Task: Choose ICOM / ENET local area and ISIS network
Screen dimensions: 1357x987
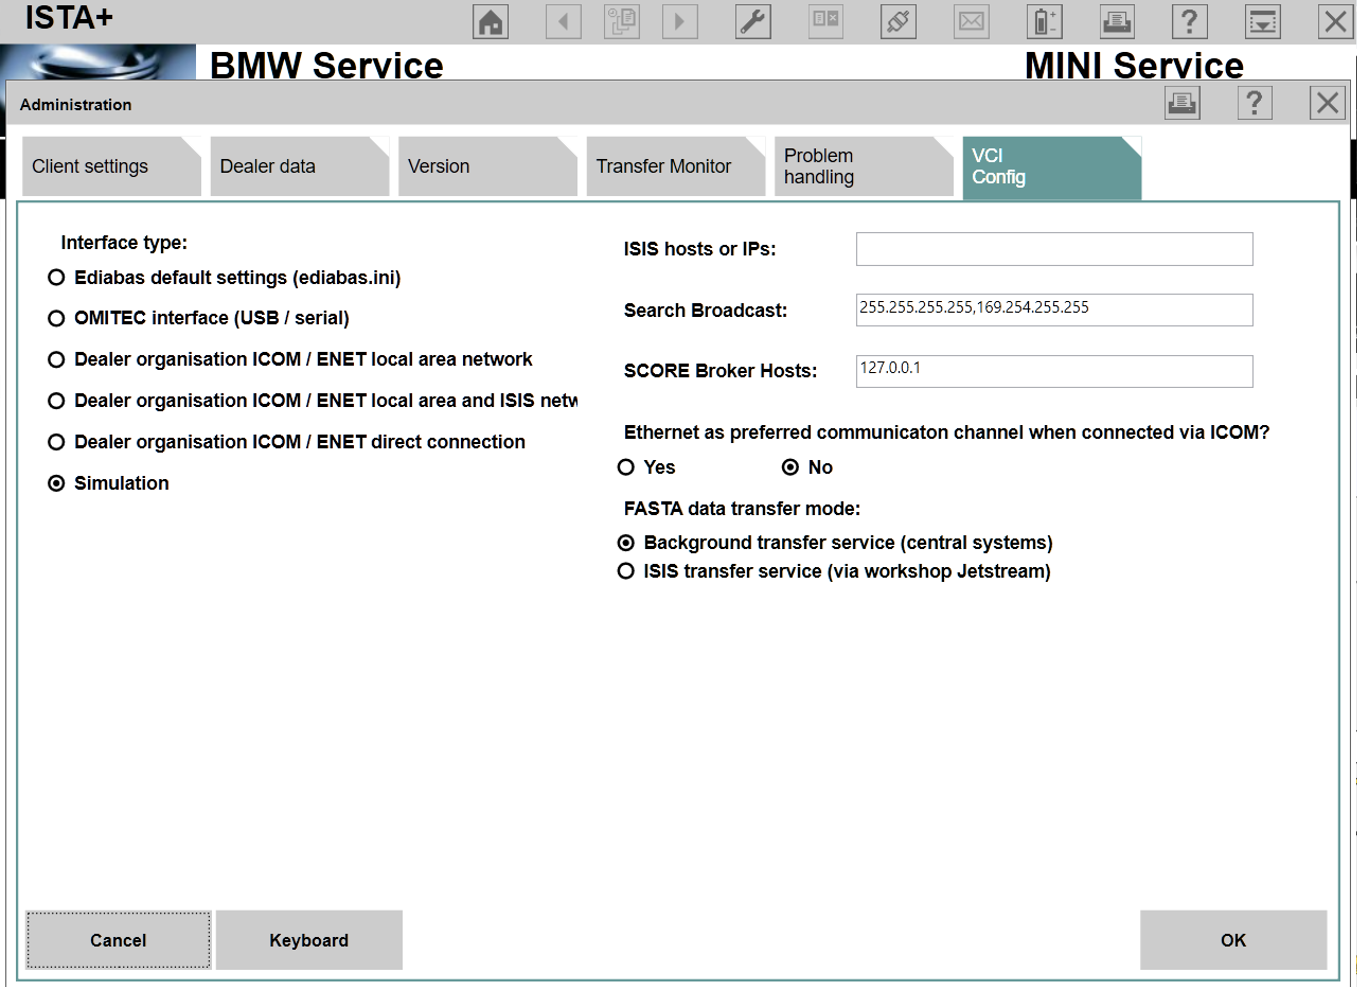Action: [x=313, y=401]
